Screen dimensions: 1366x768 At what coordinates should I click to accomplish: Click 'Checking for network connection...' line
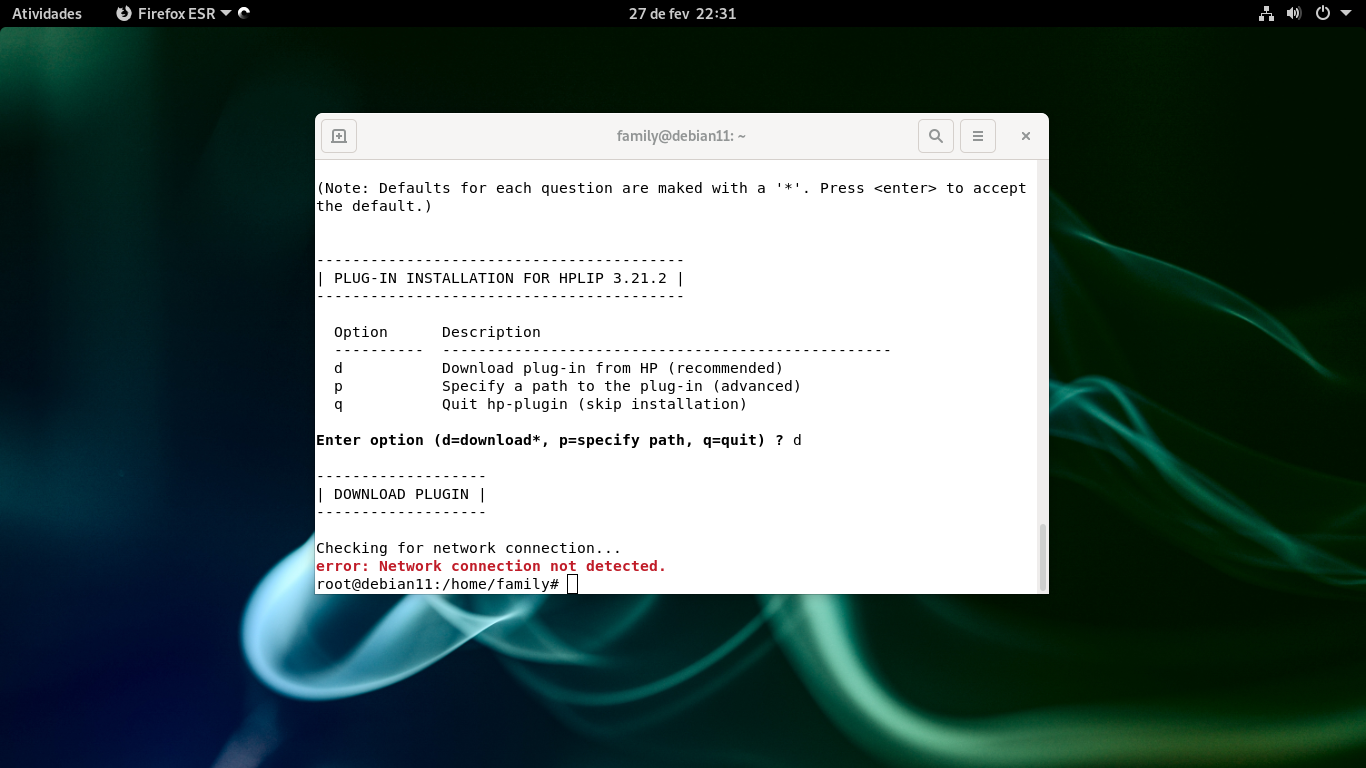pyautogui.click(x=469, y=548)
